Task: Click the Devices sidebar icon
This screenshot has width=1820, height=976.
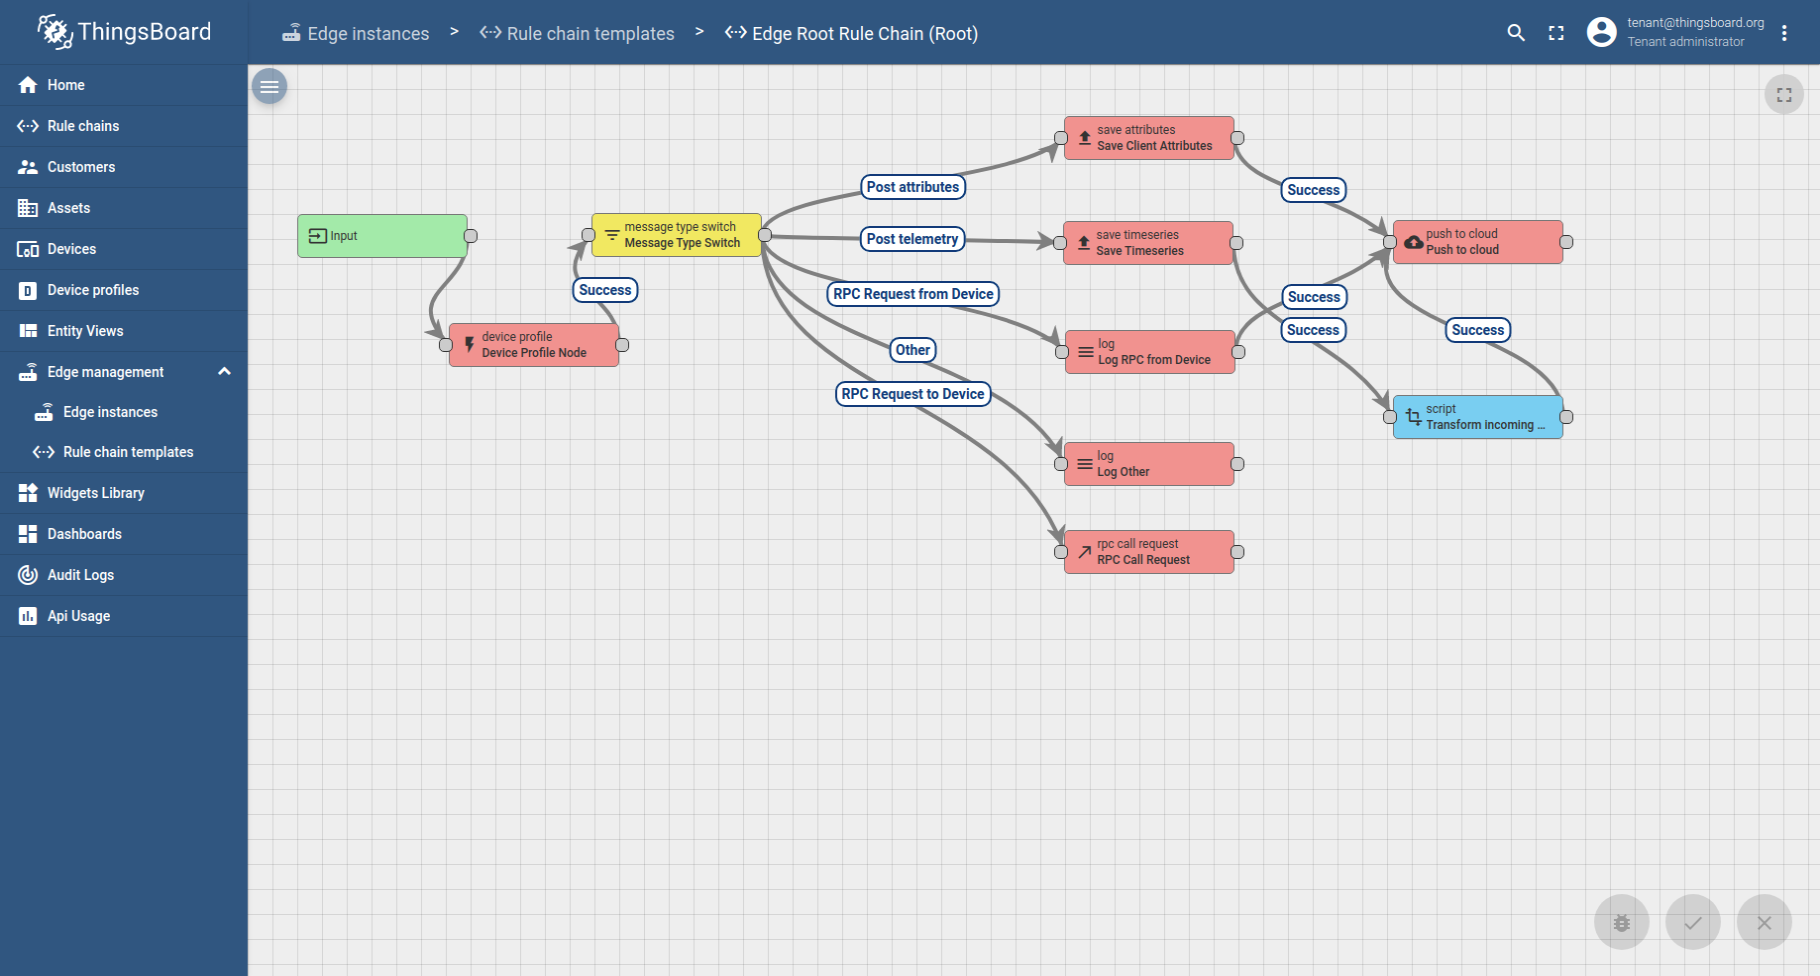Action: [x=28, y=249]
